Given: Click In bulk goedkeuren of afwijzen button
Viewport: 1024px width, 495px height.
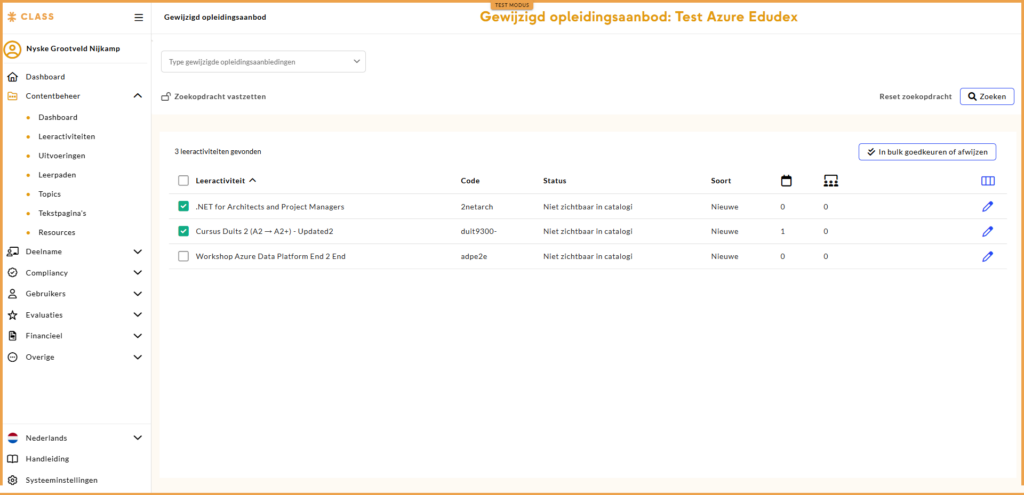Looking at the screenshot, I should click(x=926, y=152).
